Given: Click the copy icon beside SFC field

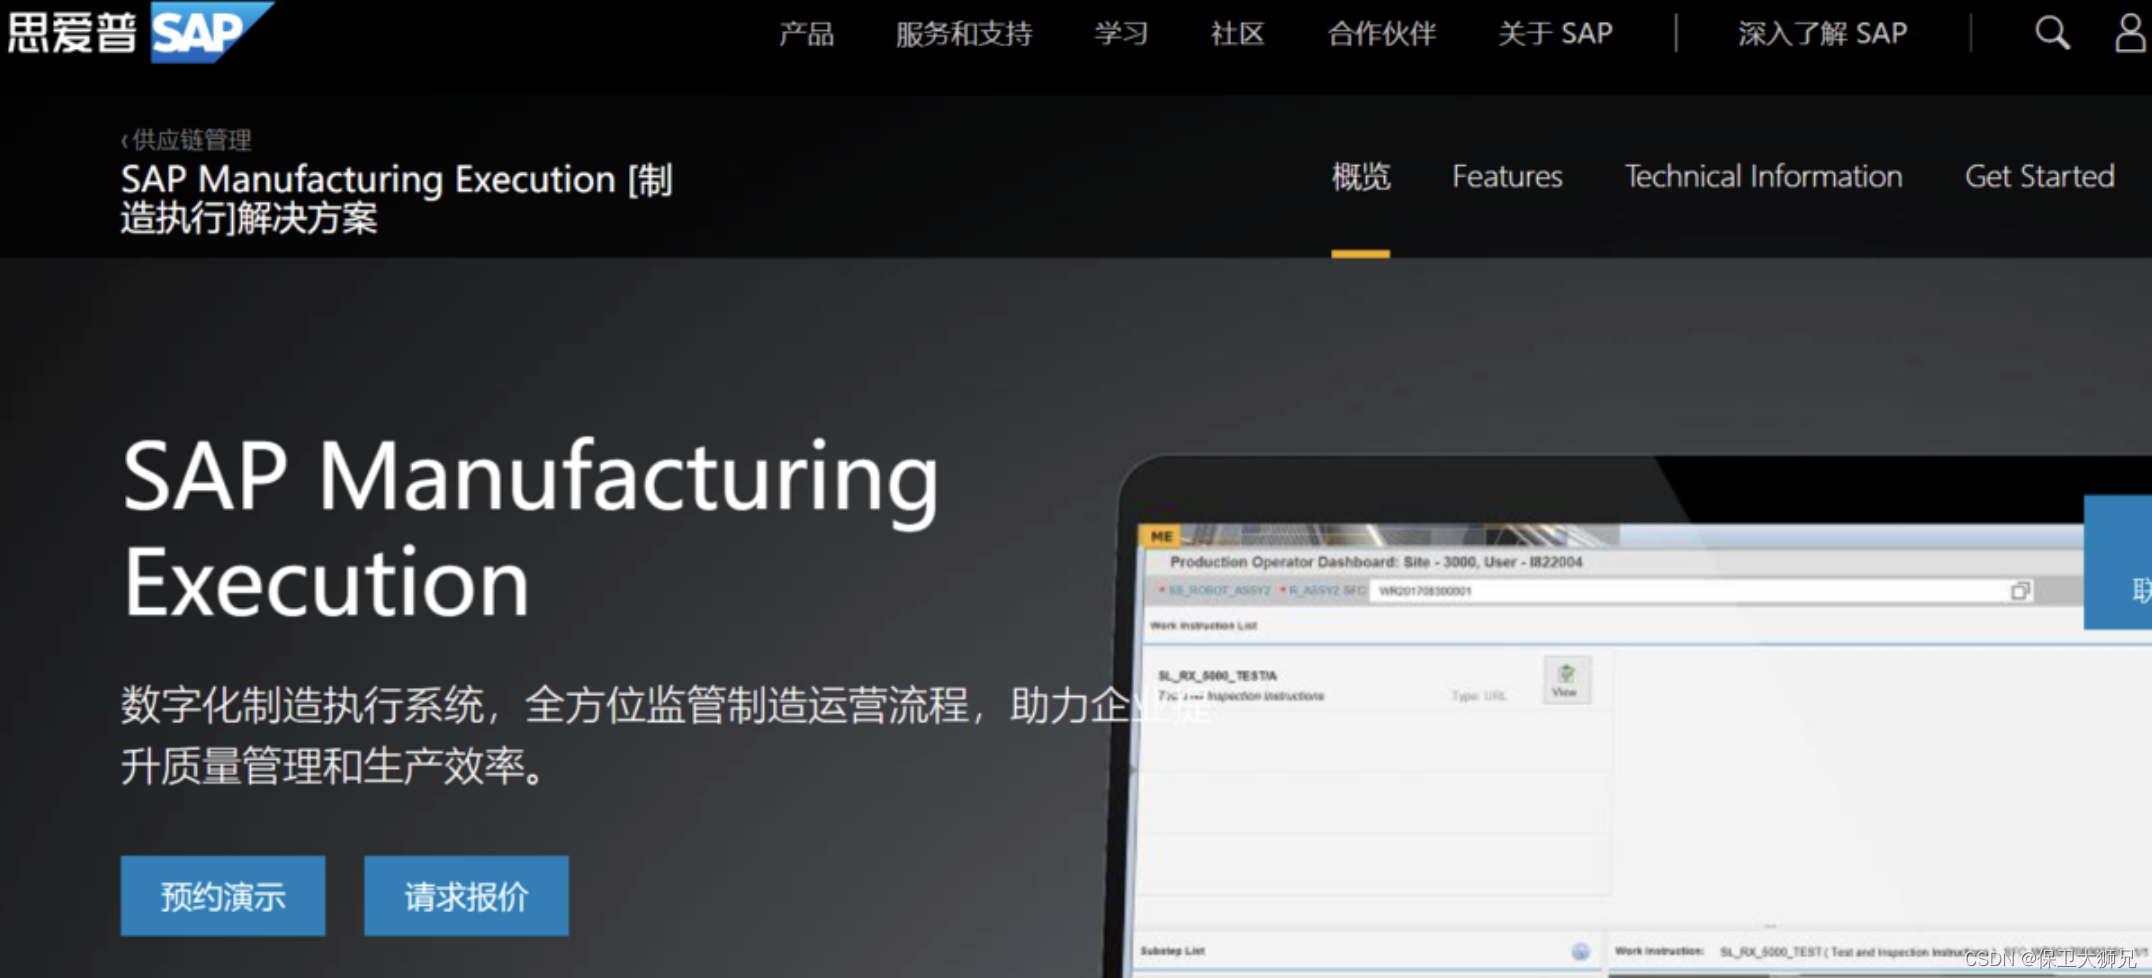Looking at the screenshot, I should pos(2020,591).
